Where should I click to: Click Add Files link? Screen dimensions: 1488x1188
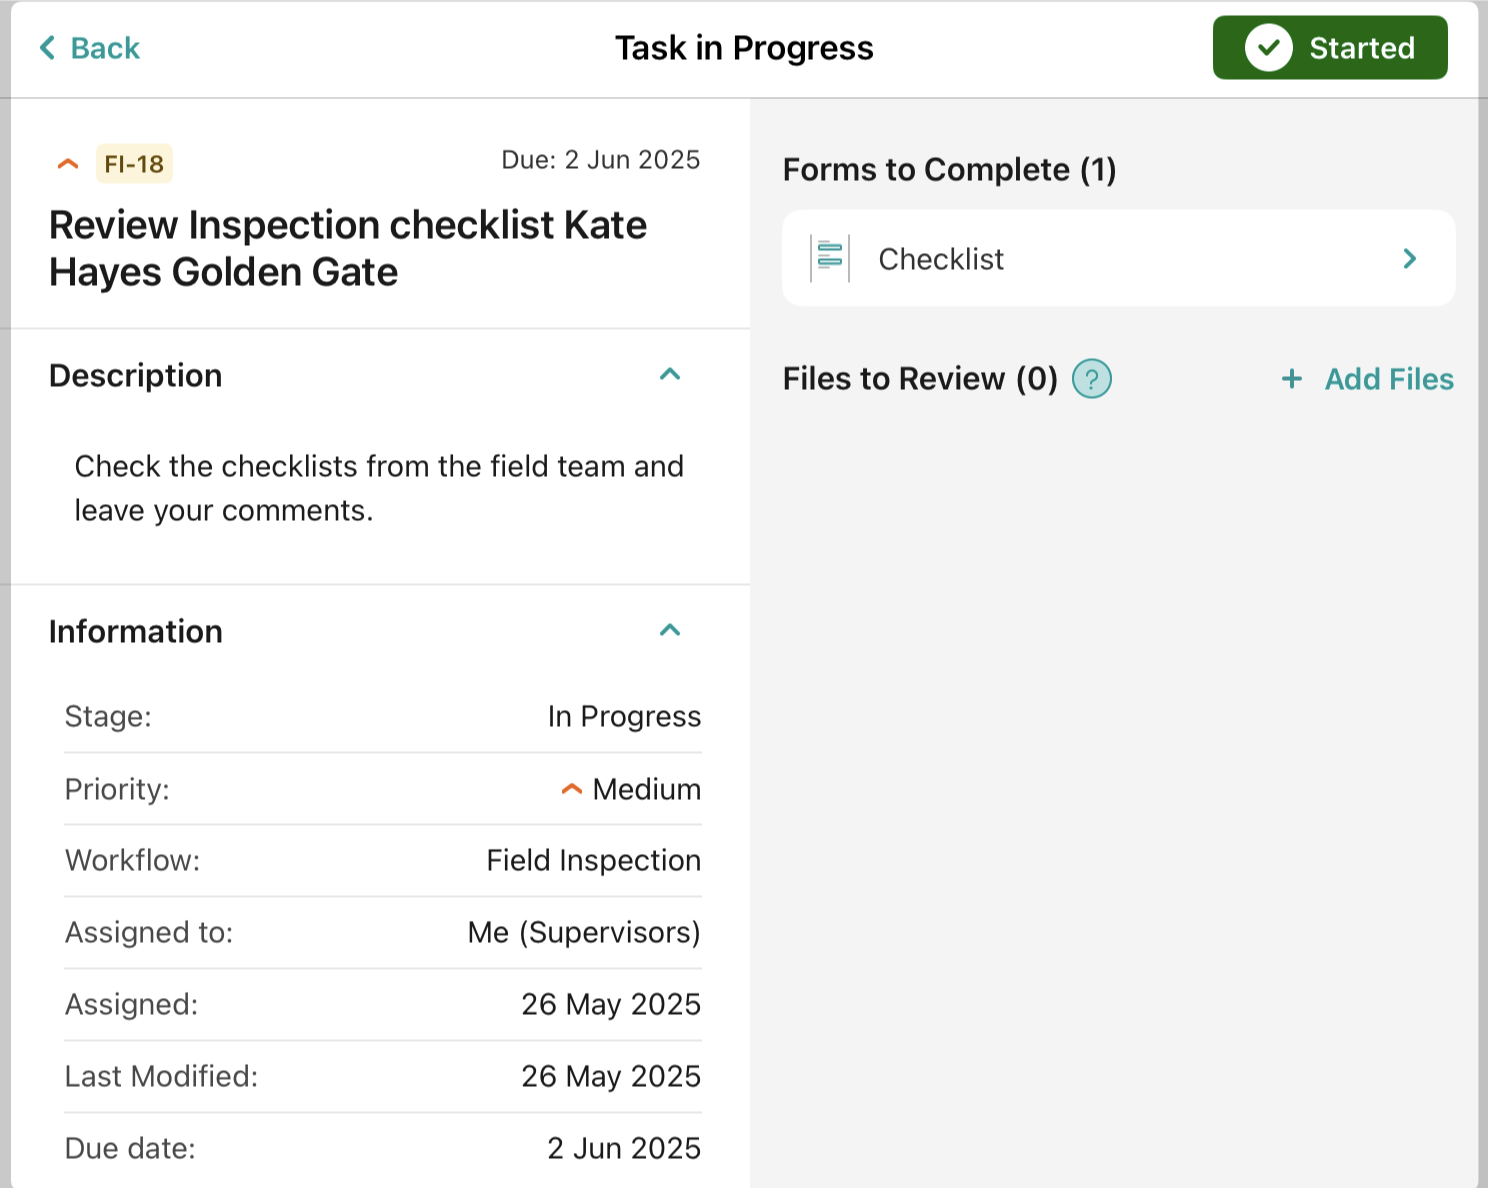1388,379
